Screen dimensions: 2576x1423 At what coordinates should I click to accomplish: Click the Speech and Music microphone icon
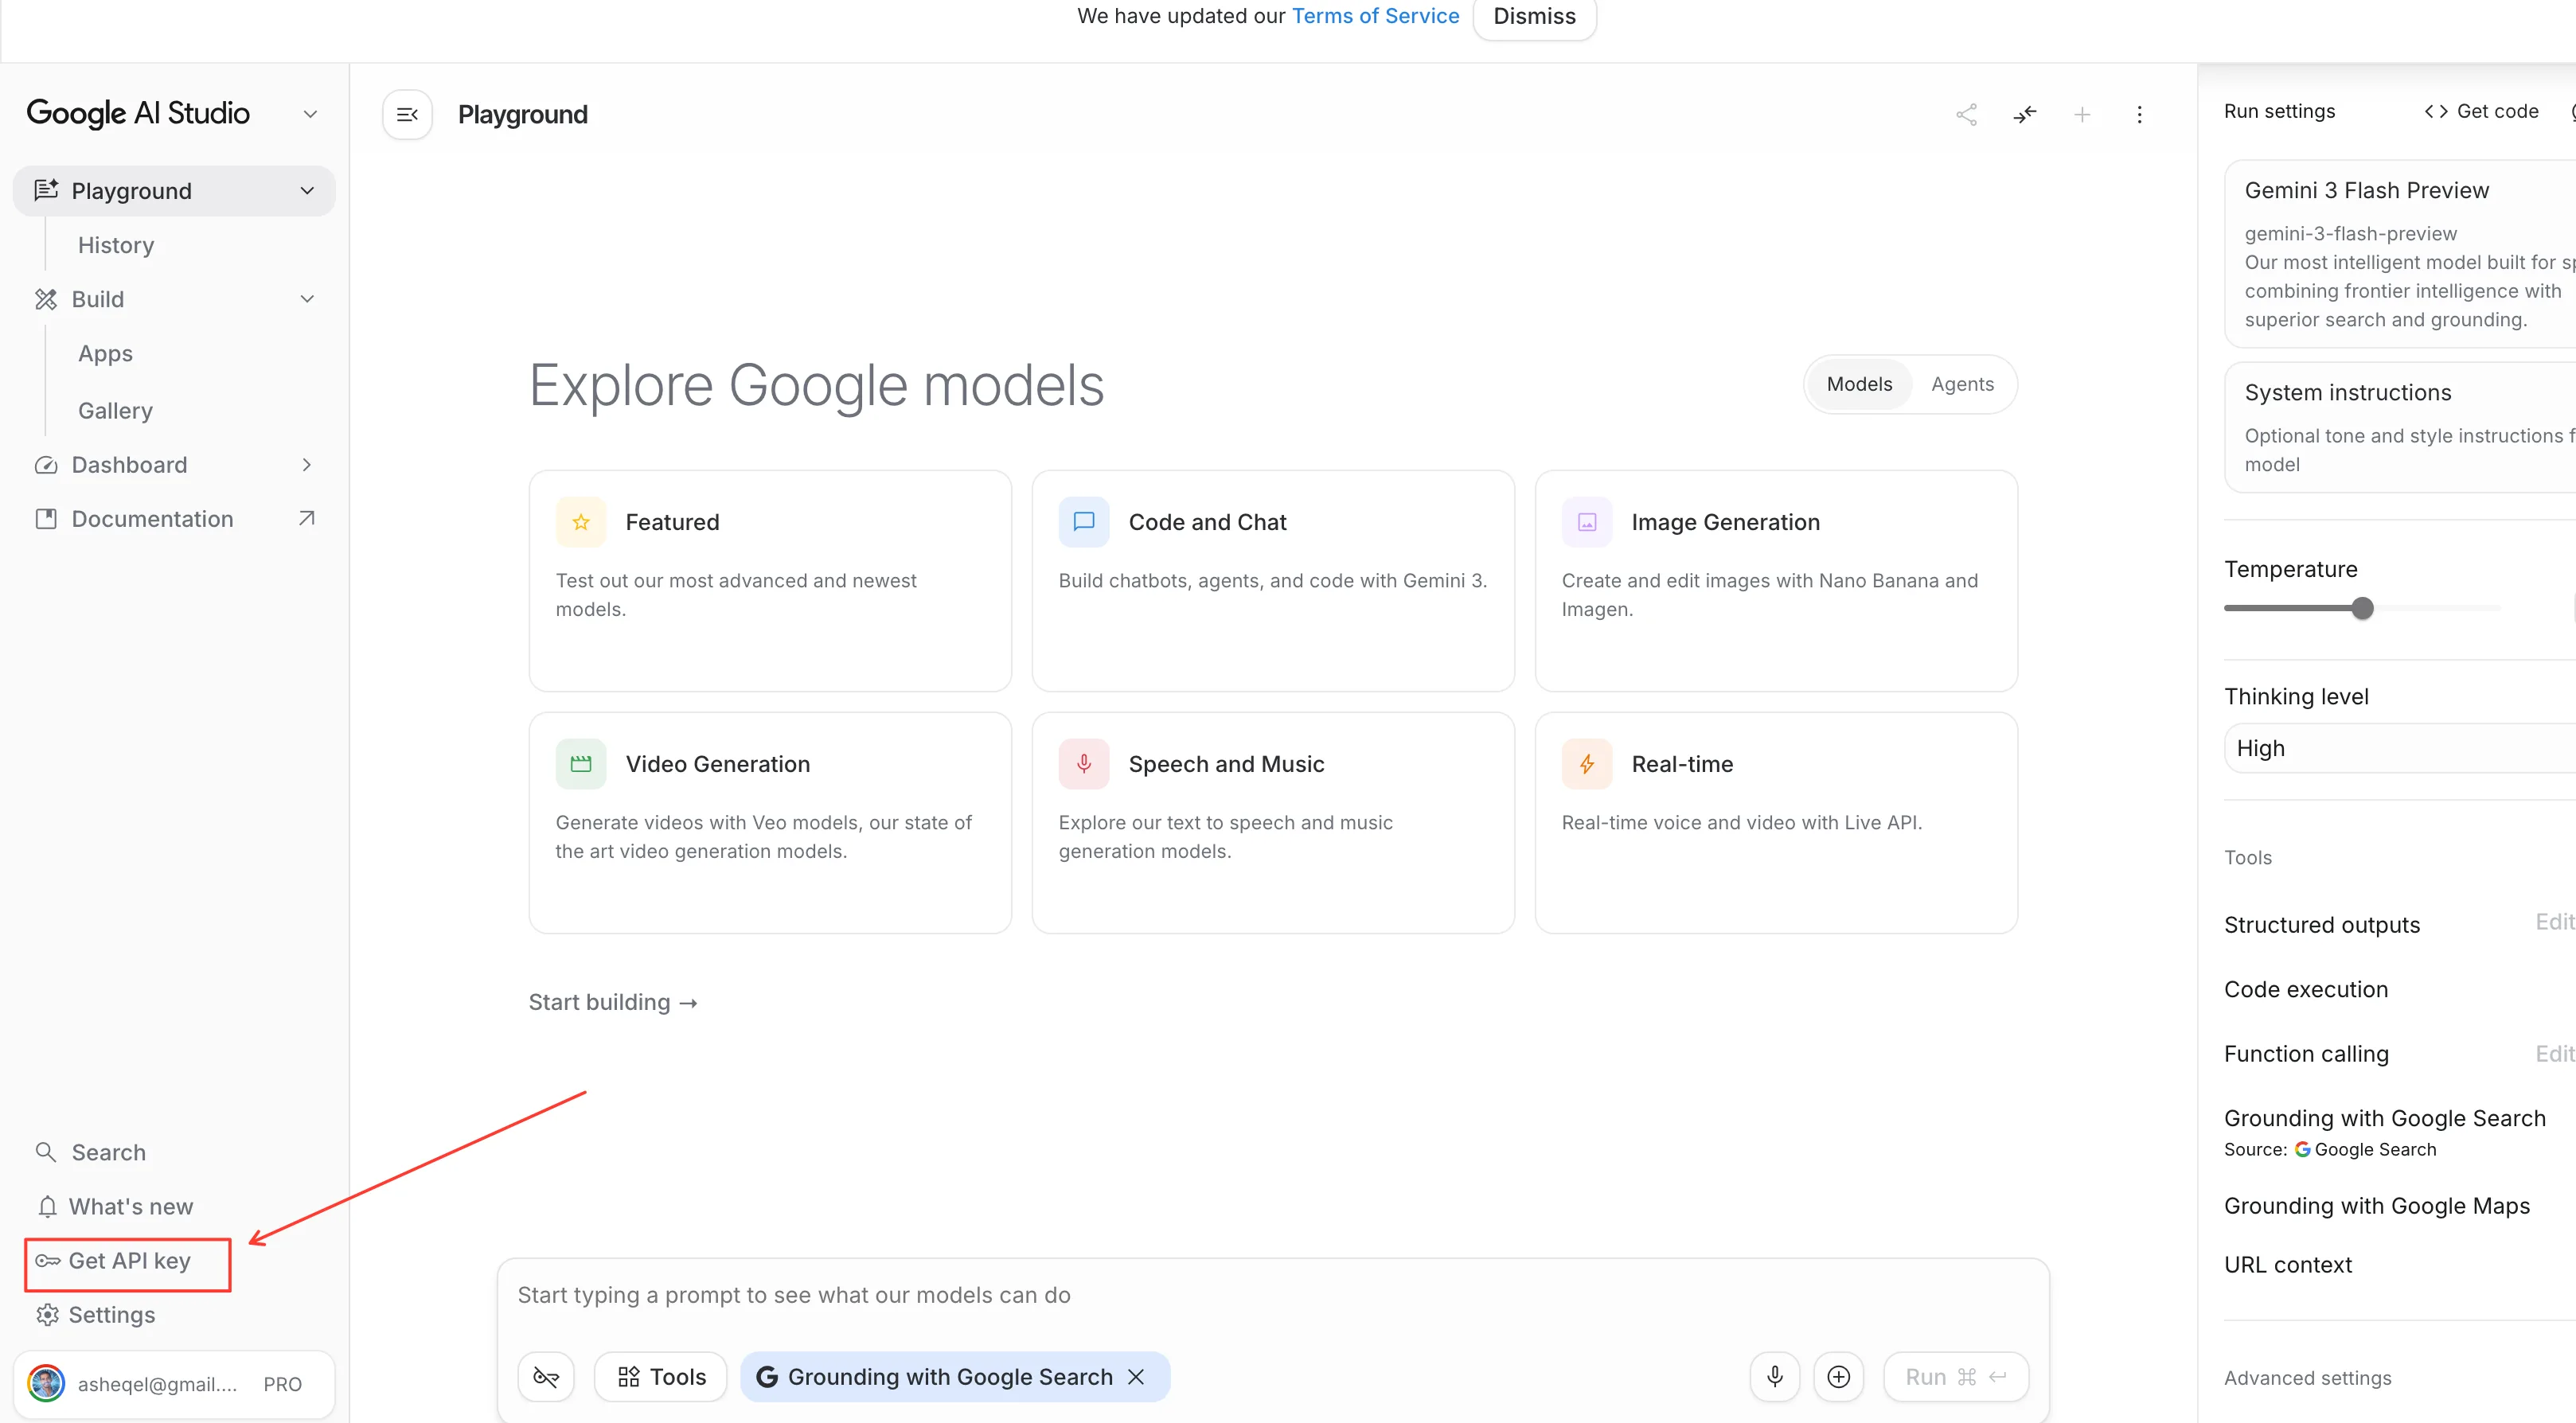pyautogui.click(x=1084, y=764)
